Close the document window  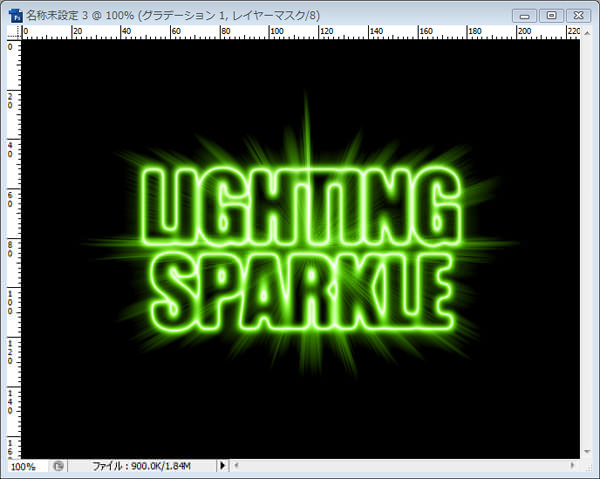point(577,16)
